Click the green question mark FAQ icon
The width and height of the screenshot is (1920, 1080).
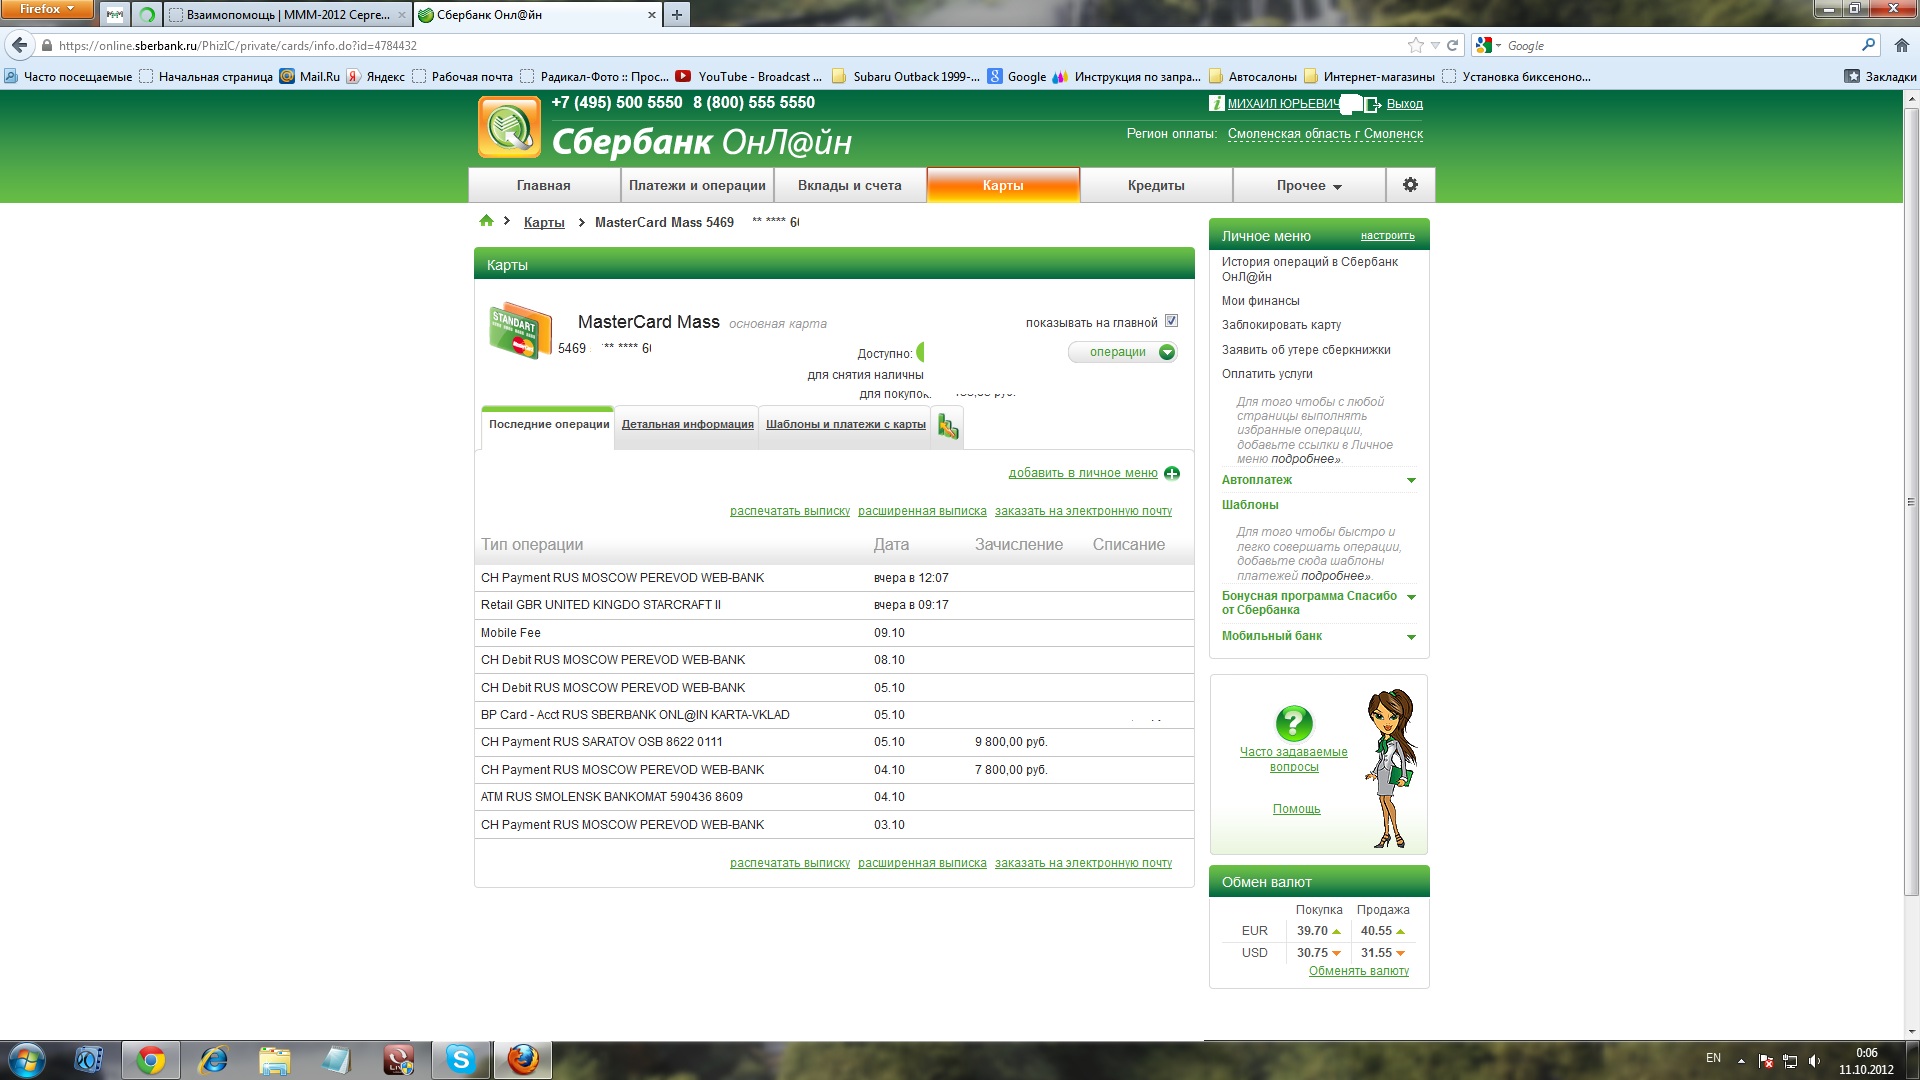point(1294,723)
